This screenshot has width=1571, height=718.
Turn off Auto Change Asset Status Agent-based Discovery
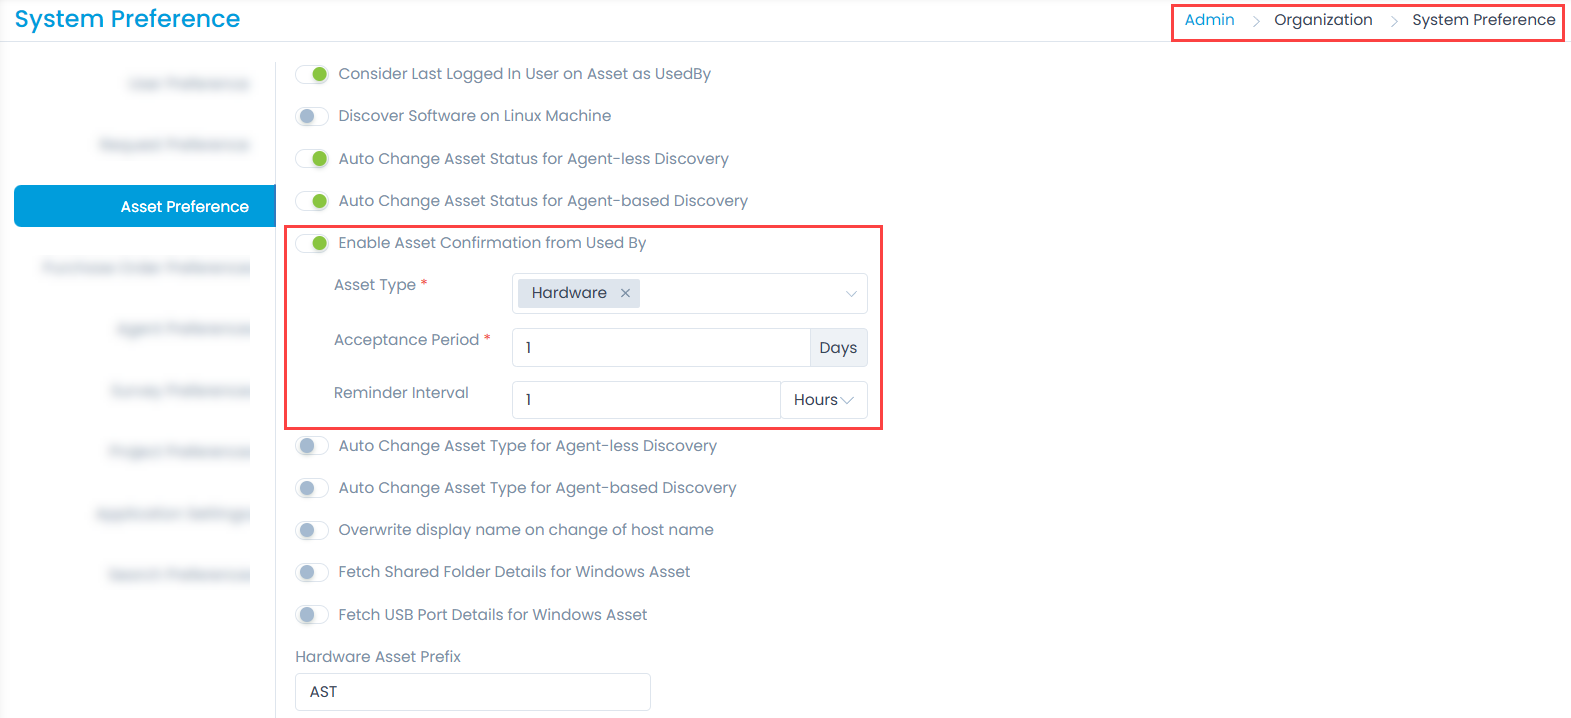click(x=312, y=201)
